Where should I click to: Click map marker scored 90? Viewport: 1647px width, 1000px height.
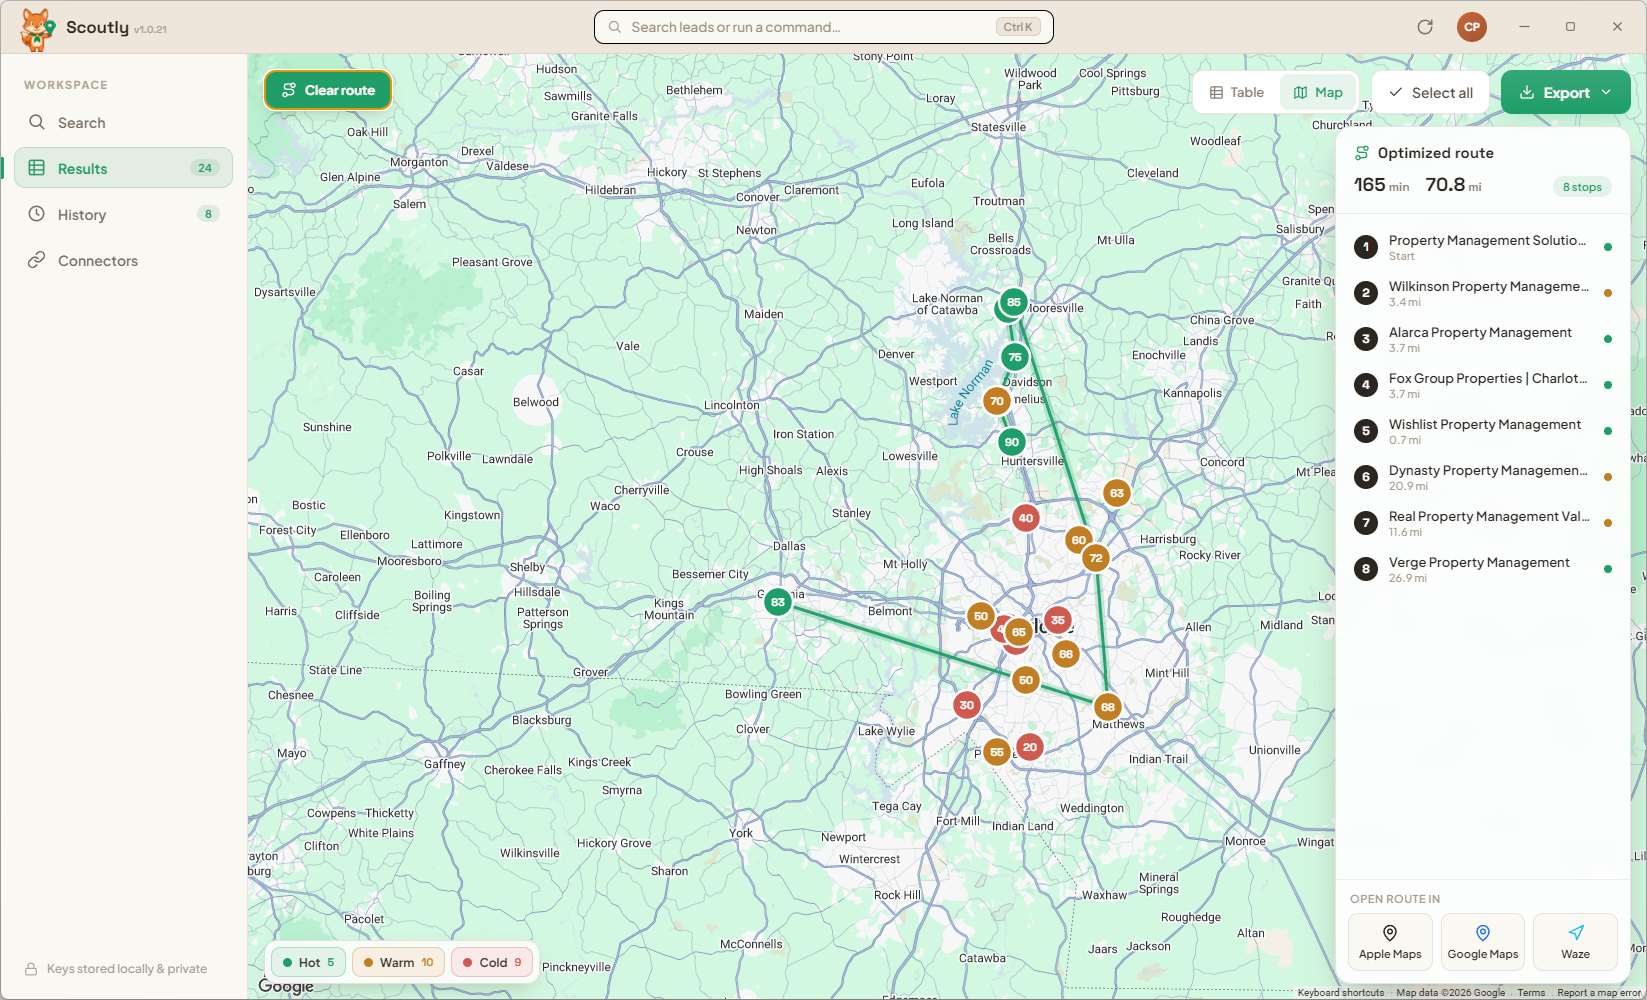tap(1012, 442)
